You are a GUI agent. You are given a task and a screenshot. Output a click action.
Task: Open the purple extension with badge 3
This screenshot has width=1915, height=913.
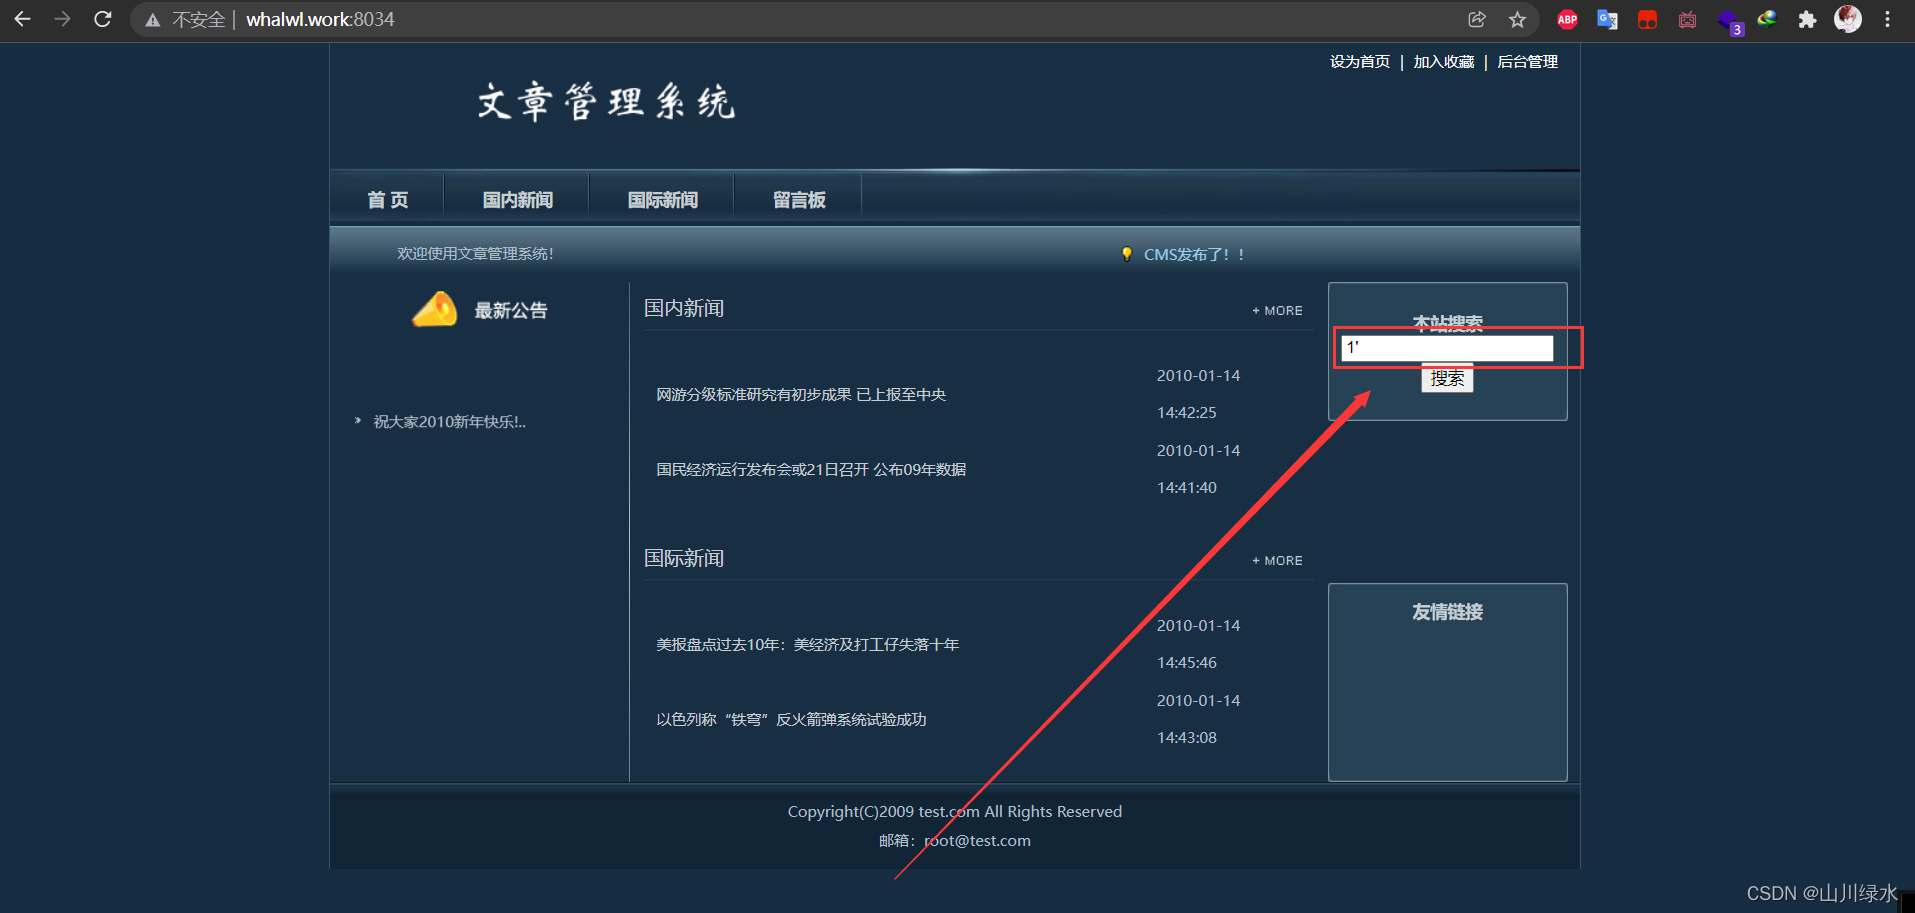coord(1729,21)
